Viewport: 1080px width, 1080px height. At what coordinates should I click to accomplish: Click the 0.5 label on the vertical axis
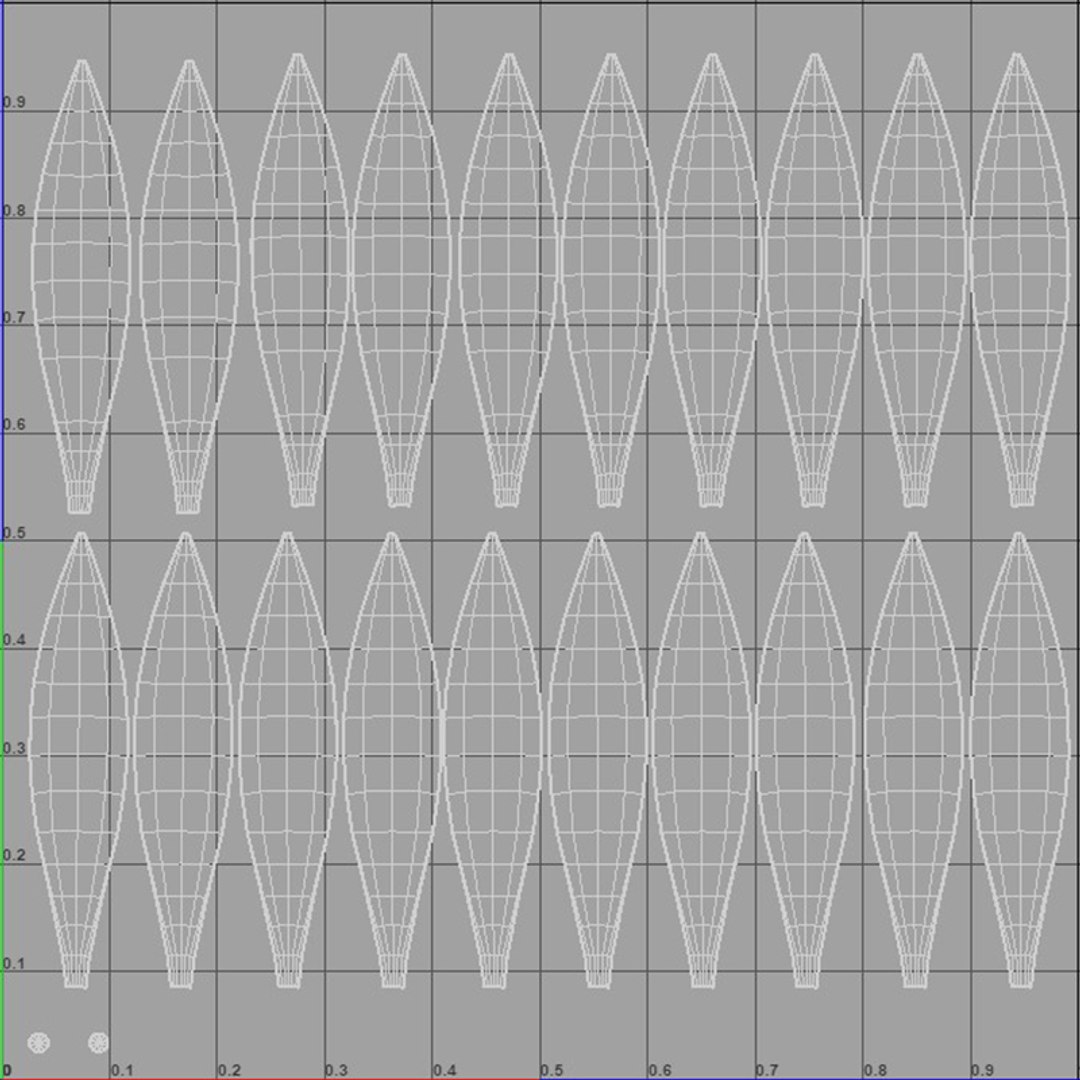coord(14,532)
